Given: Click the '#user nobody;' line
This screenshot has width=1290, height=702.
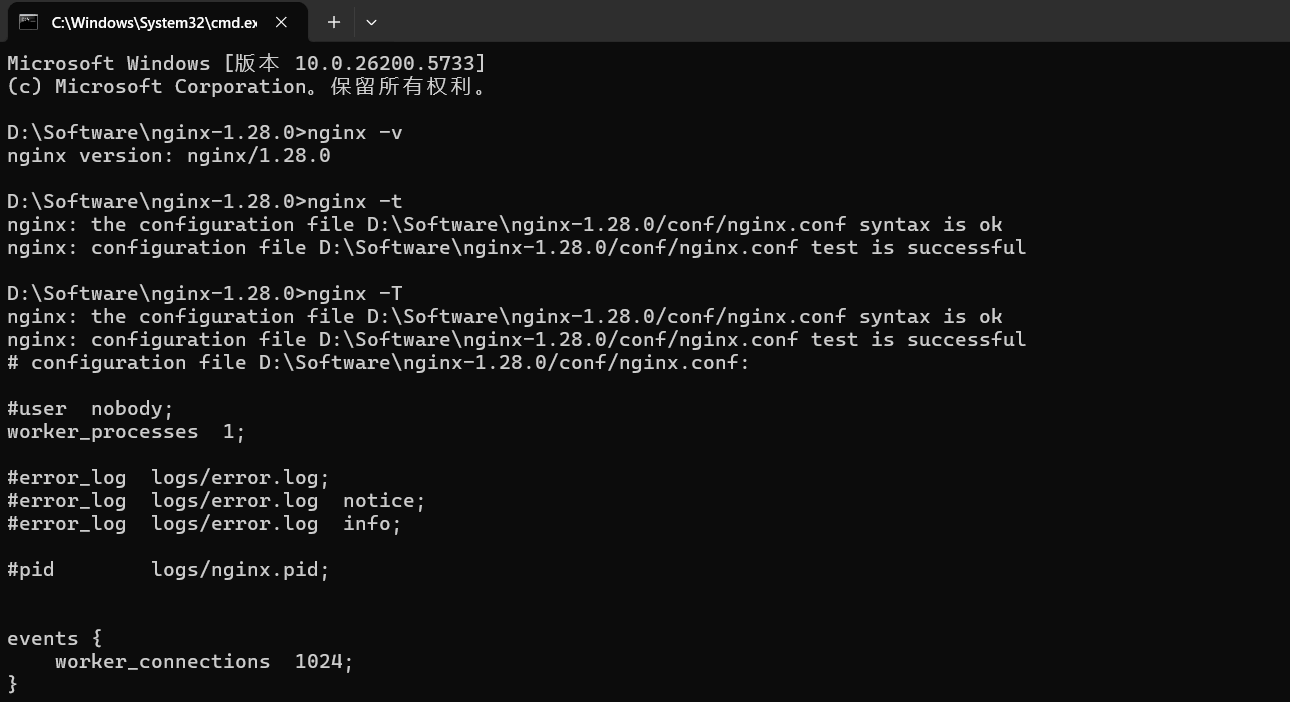Looking at the screenshot, I should (90, 408).
